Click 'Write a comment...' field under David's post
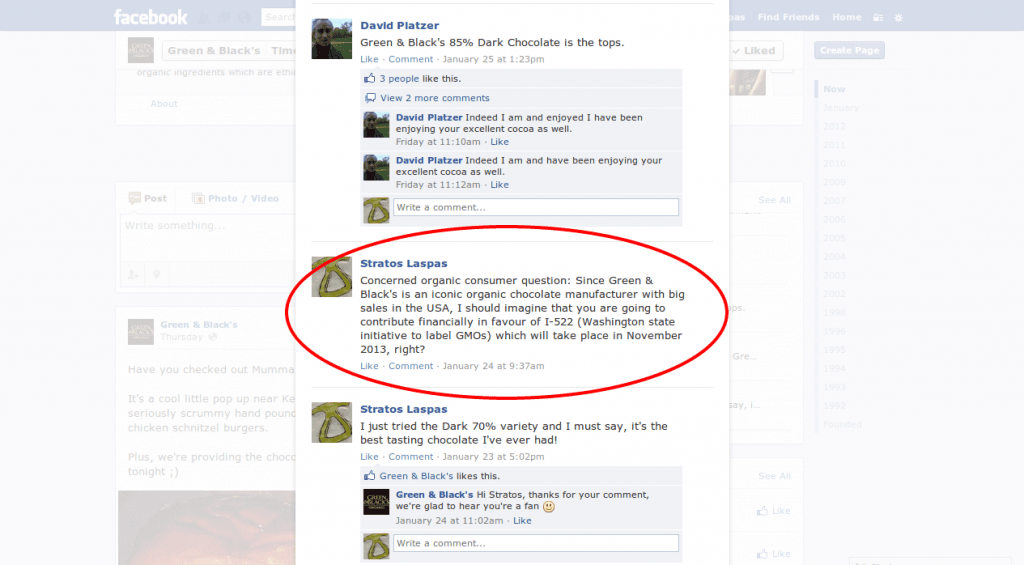The image size is (1024, 565). coord(536,207)
